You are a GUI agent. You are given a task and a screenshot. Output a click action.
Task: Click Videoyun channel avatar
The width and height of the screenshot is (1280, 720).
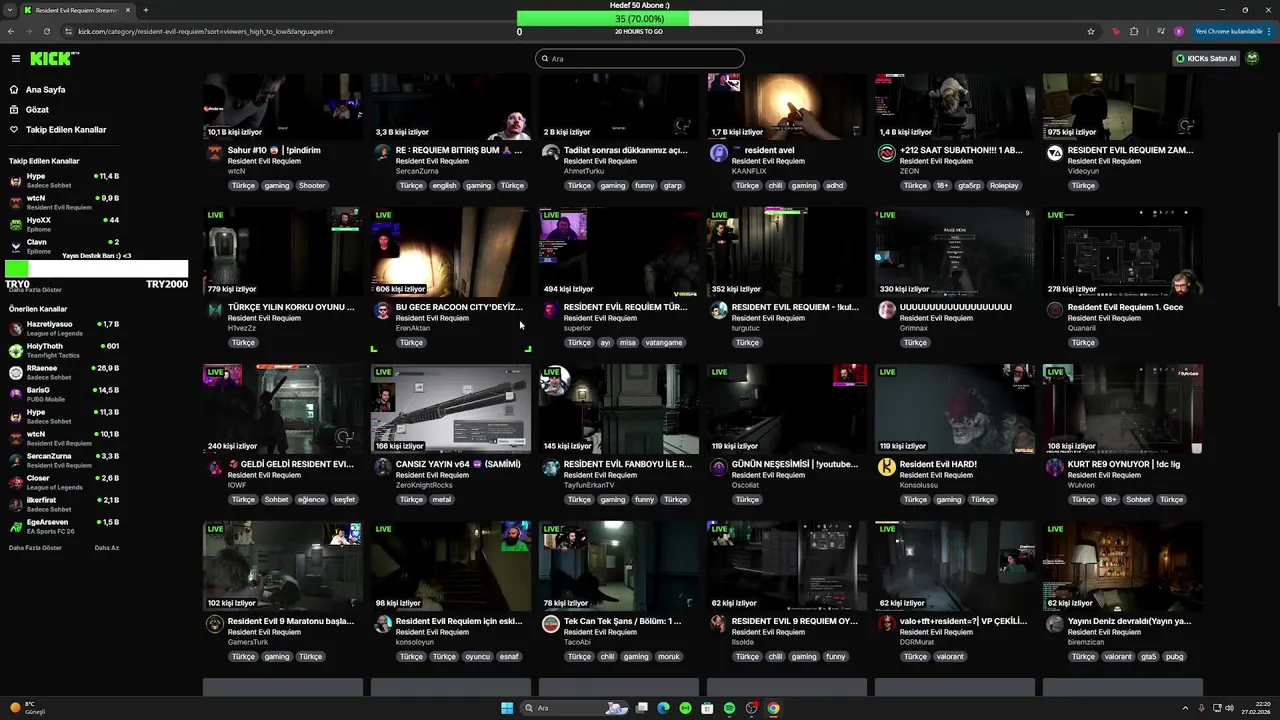(x=1054, y=153)
